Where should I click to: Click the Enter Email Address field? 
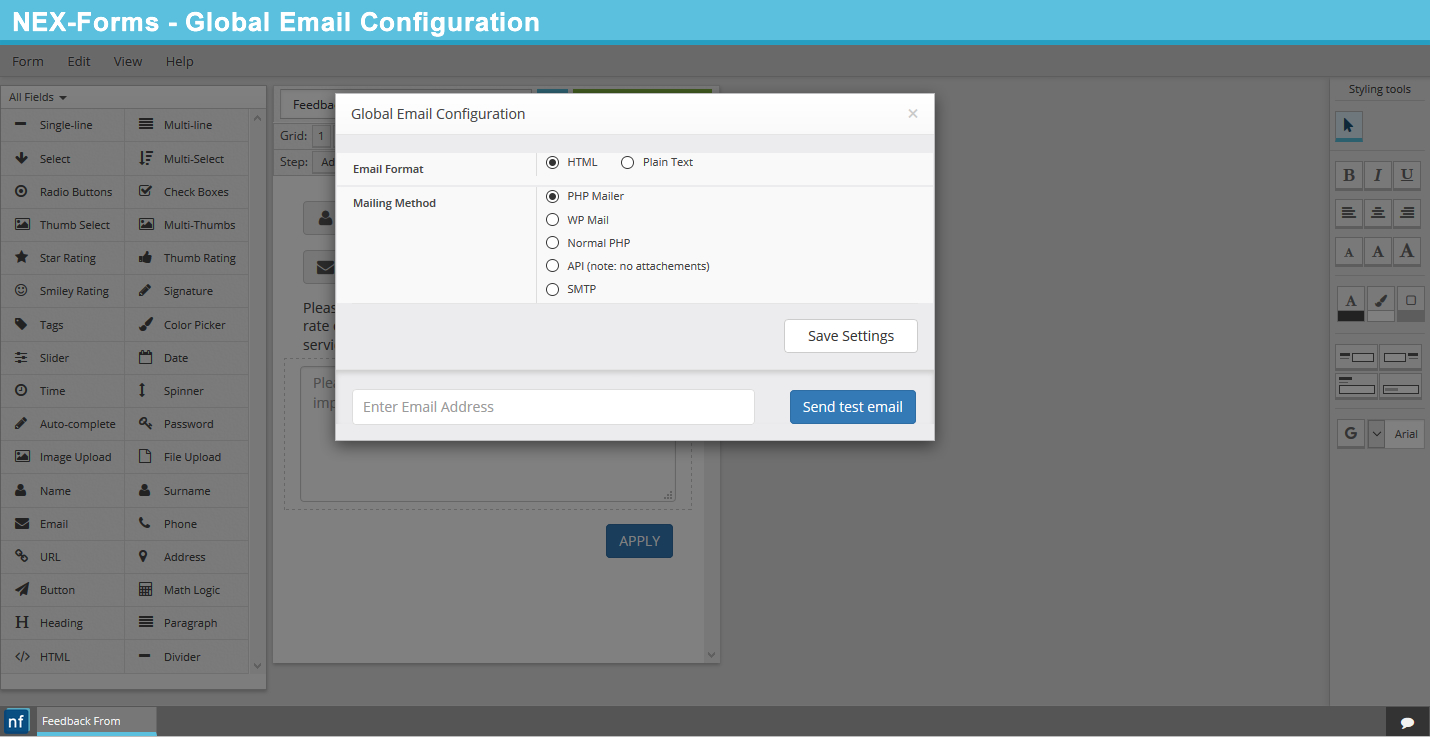click(x=552, y=406)
